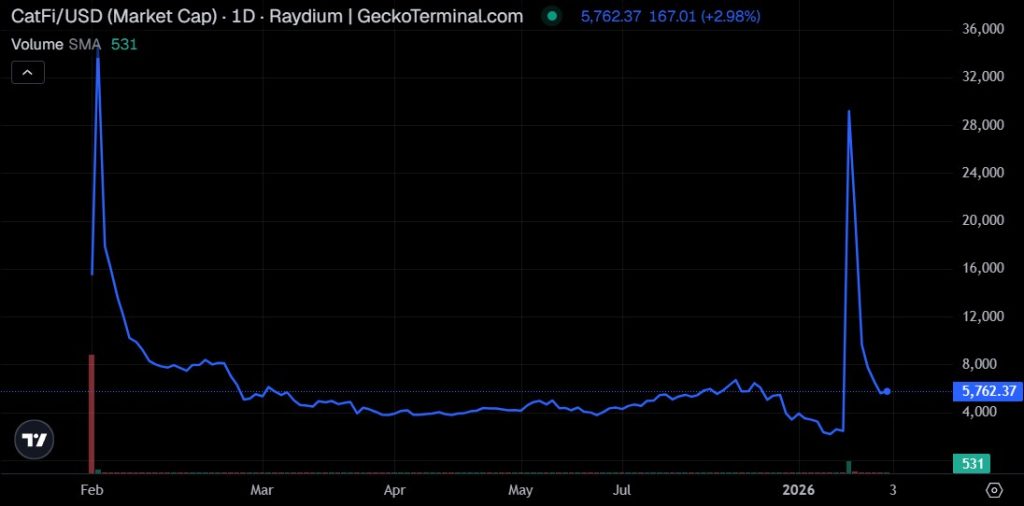Select the Mar marker on time axis

pos(261,490)
